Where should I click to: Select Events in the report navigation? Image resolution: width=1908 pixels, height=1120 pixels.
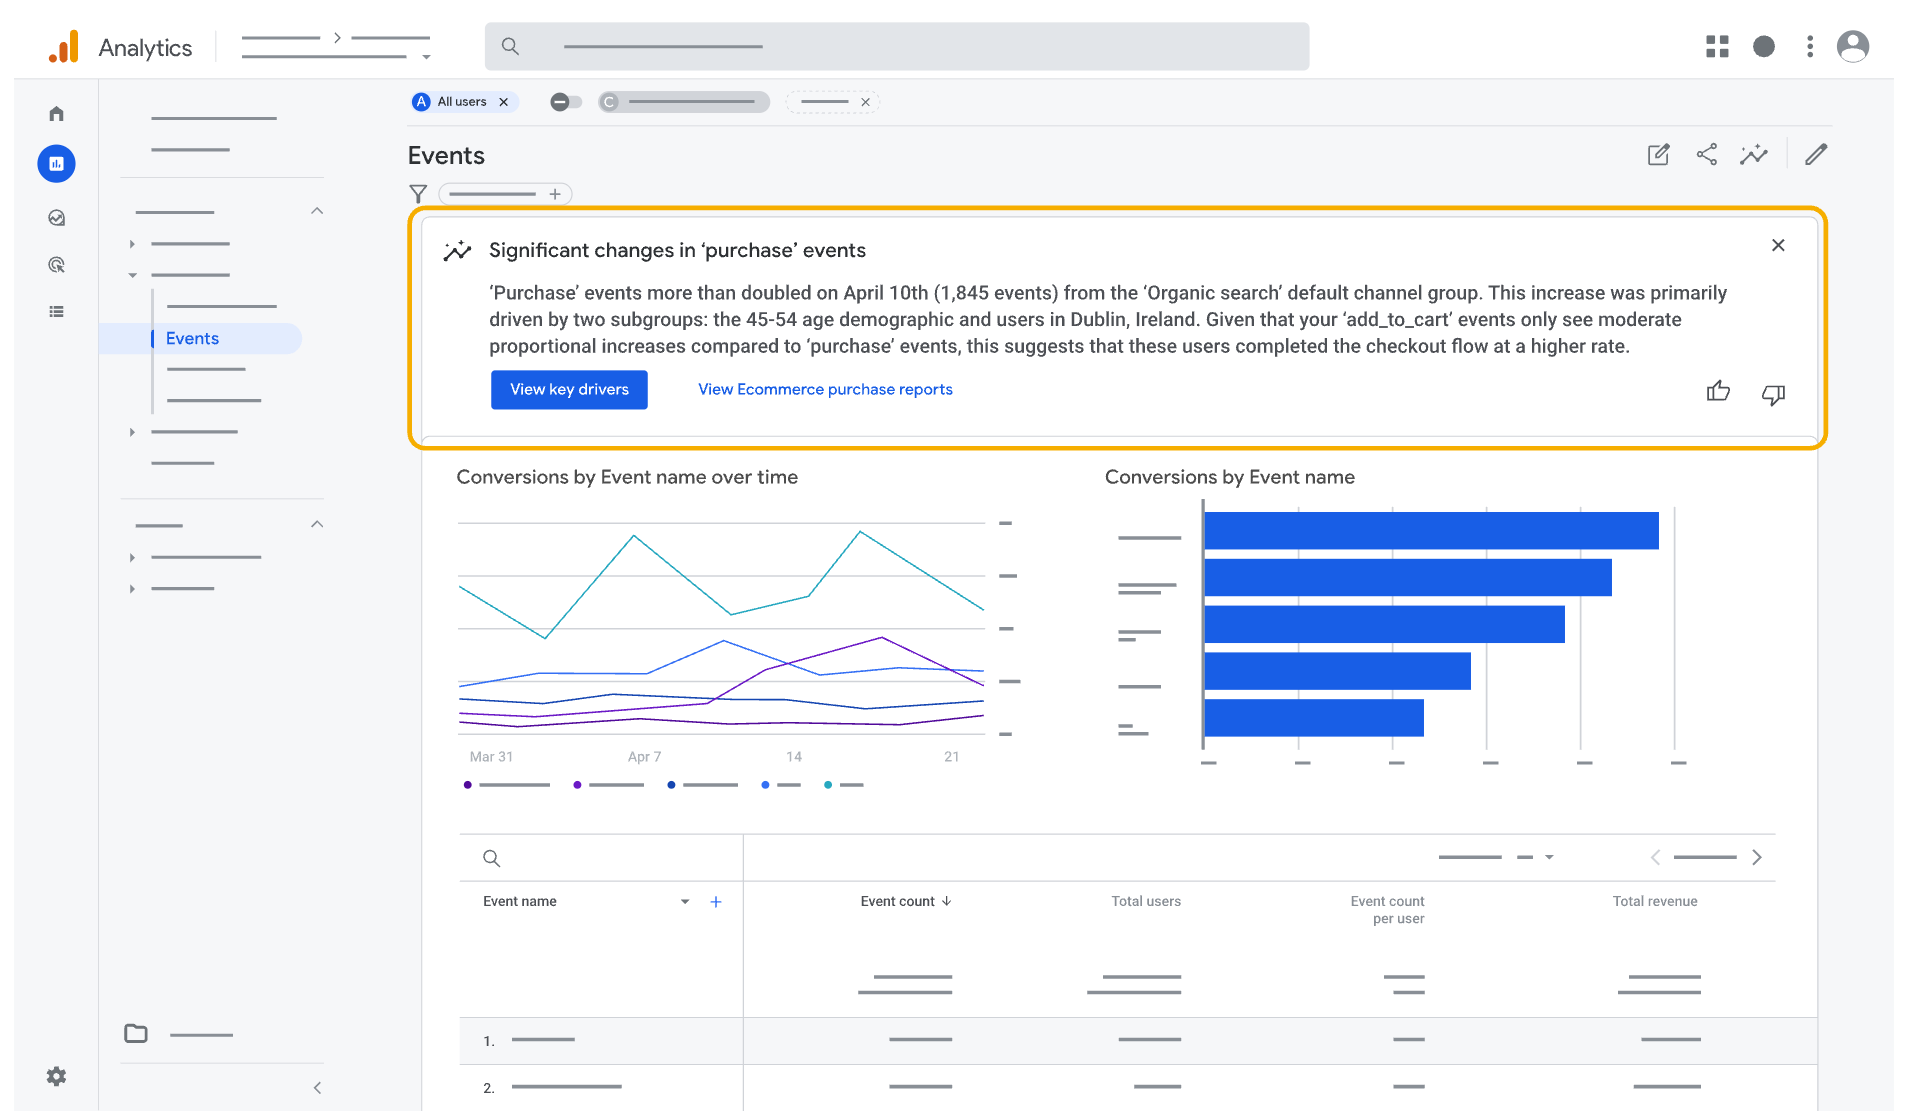tap(192, 338)
